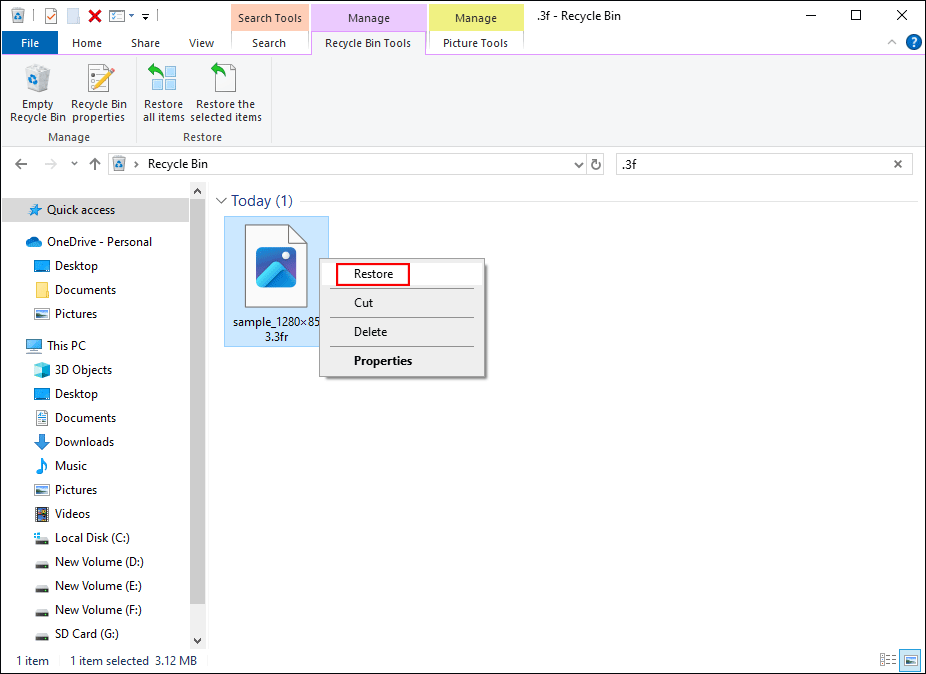Click the Recycle Bin icon in the address bar
The width and height of the screenshot is (926, 674).
point(119,163)
